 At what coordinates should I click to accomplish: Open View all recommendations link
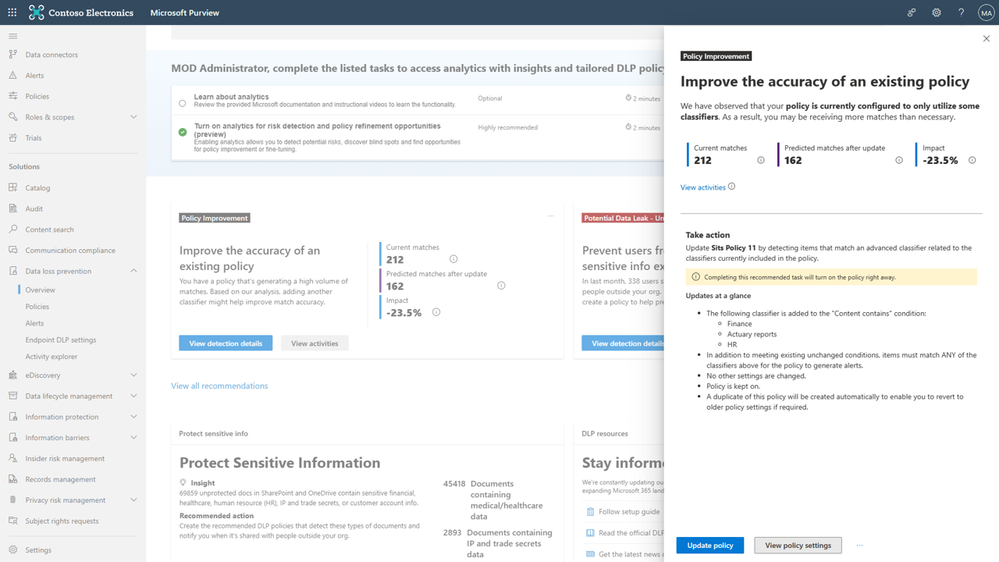coord(219,385)
